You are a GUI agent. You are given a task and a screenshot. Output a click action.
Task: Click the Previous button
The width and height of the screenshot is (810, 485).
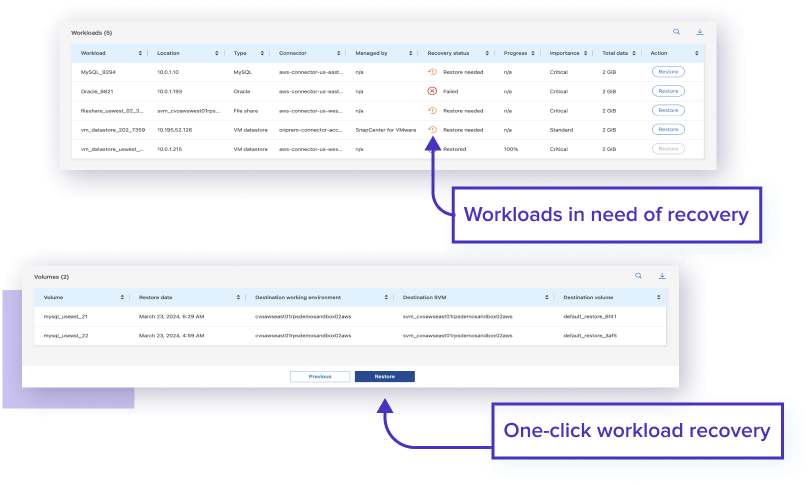[319, 377]
